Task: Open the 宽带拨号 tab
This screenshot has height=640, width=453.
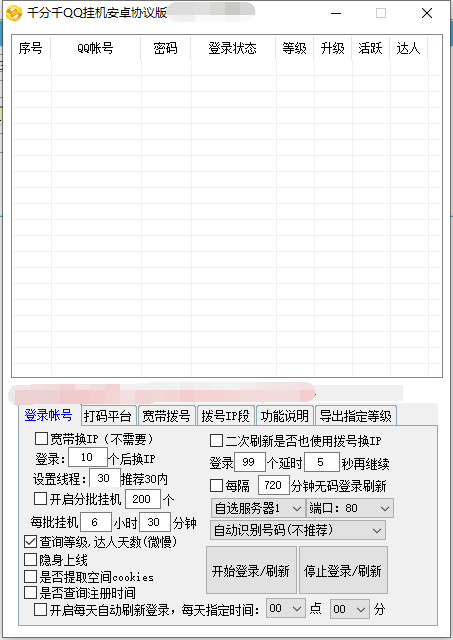Action: coord(167,416)
